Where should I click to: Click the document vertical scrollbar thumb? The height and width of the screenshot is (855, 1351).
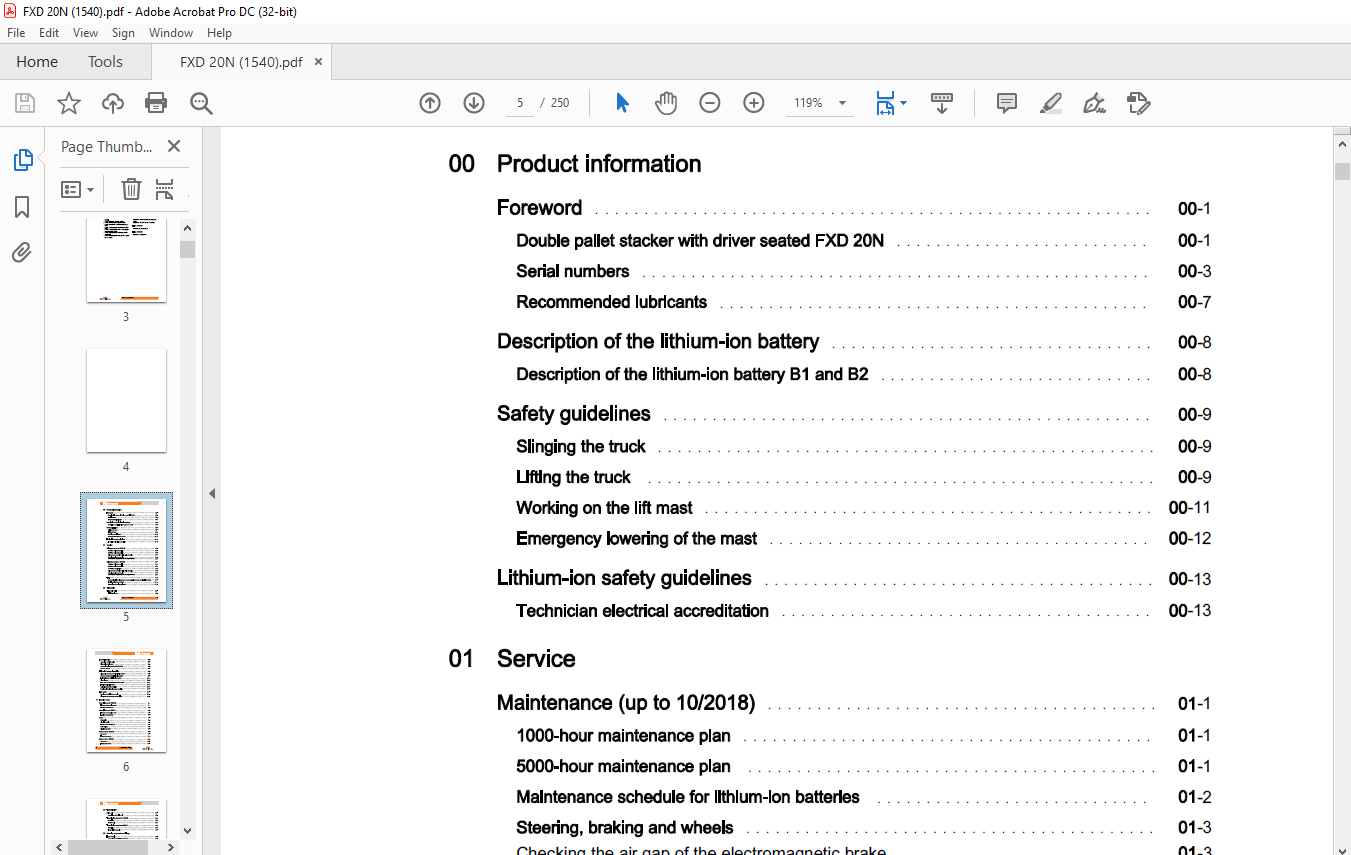pyautogui.click(x=1342, y=171)
